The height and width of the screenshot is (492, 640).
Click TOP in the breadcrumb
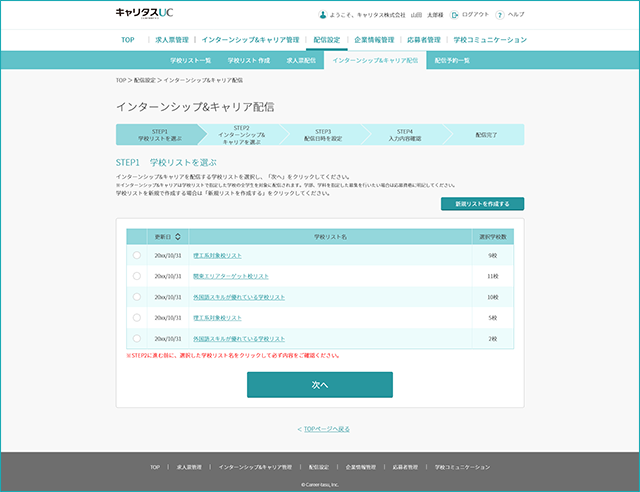[121, 80]
